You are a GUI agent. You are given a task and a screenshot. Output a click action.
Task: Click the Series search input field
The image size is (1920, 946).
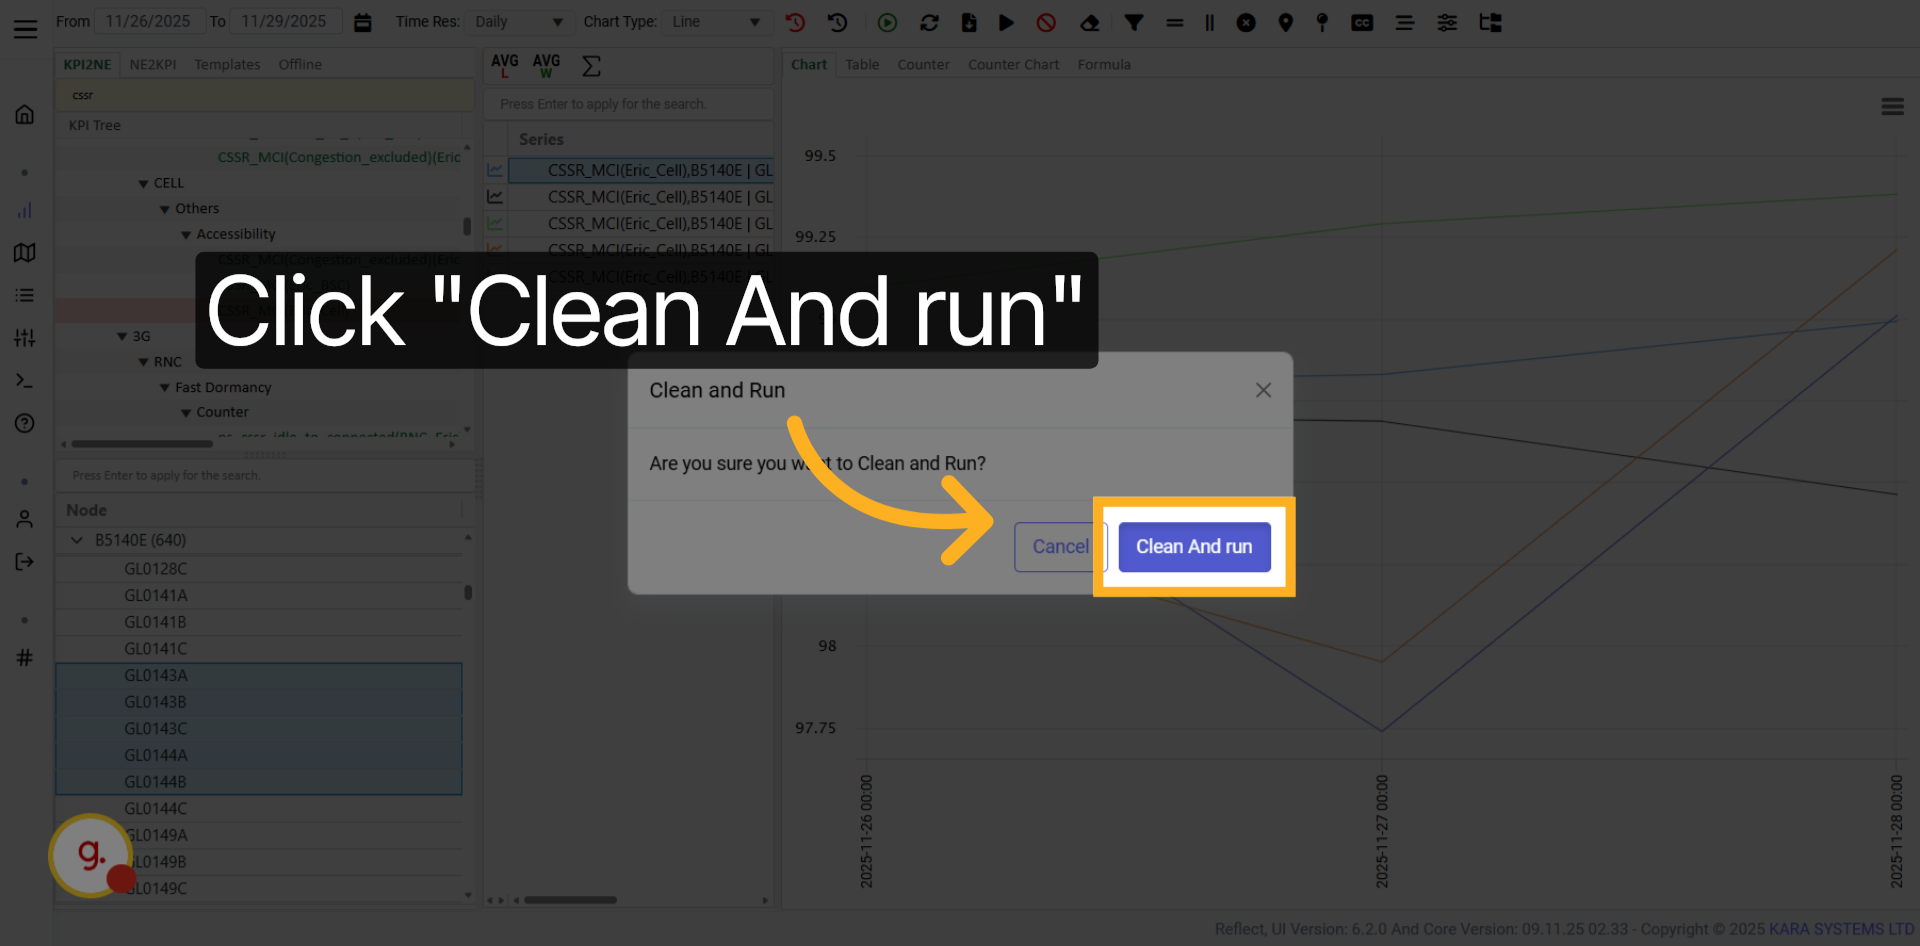[629, 104]
